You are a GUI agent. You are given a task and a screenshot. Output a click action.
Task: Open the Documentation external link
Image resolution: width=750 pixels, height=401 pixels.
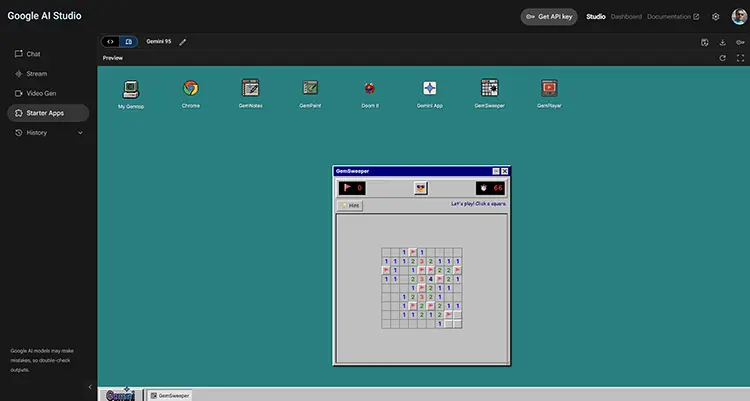673,17
